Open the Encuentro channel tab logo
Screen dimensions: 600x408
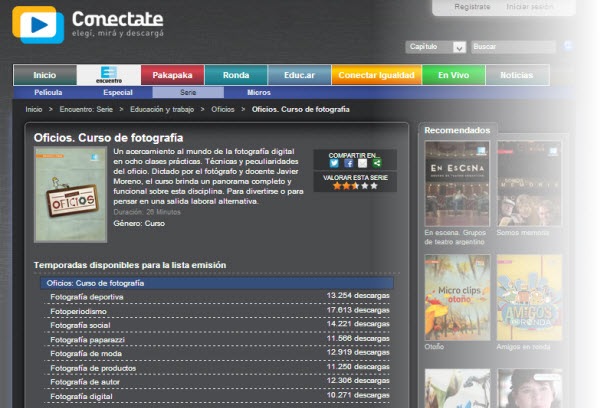(x=109, y=75)
